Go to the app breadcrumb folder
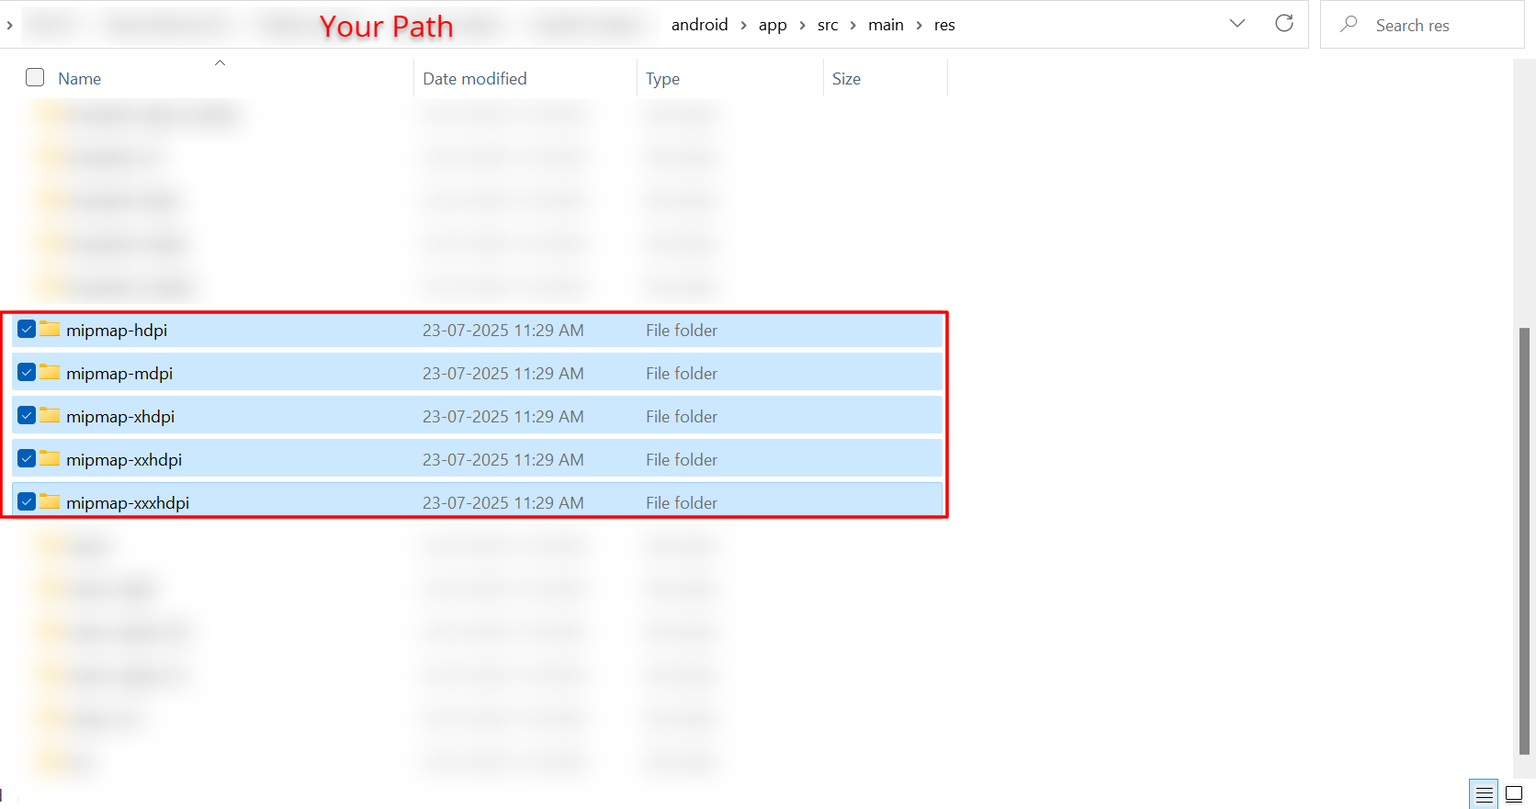The width and height of the screenshot is (1536, 809). (x=772, y=25)
